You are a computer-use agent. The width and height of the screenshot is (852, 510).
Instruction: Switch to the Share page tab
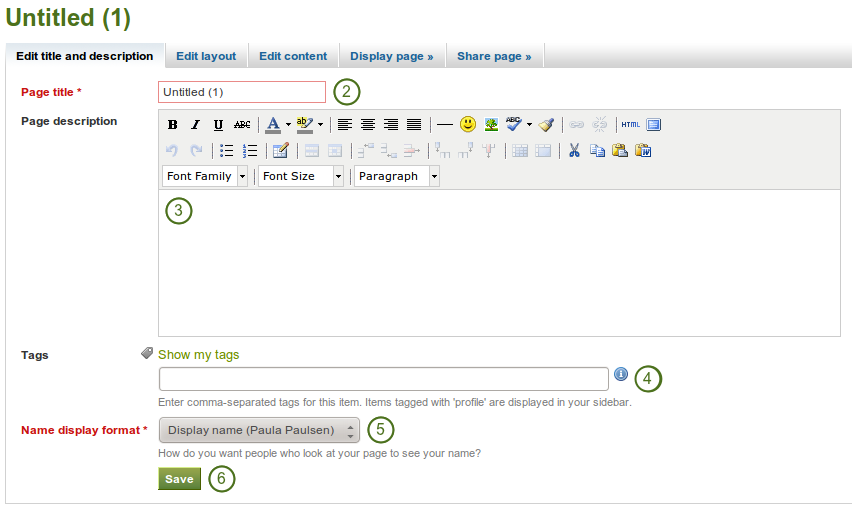[494, 56]
